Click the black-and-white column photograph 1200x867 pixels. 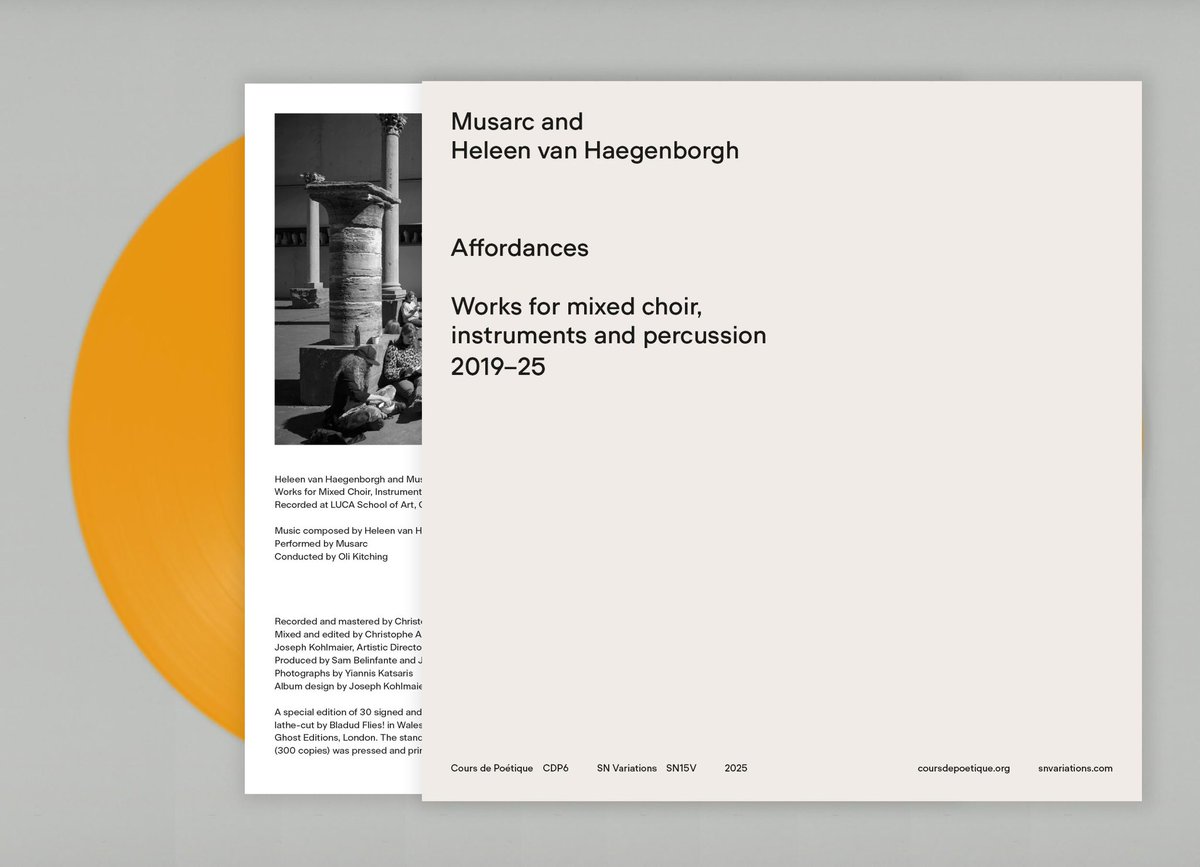[348, 278]
